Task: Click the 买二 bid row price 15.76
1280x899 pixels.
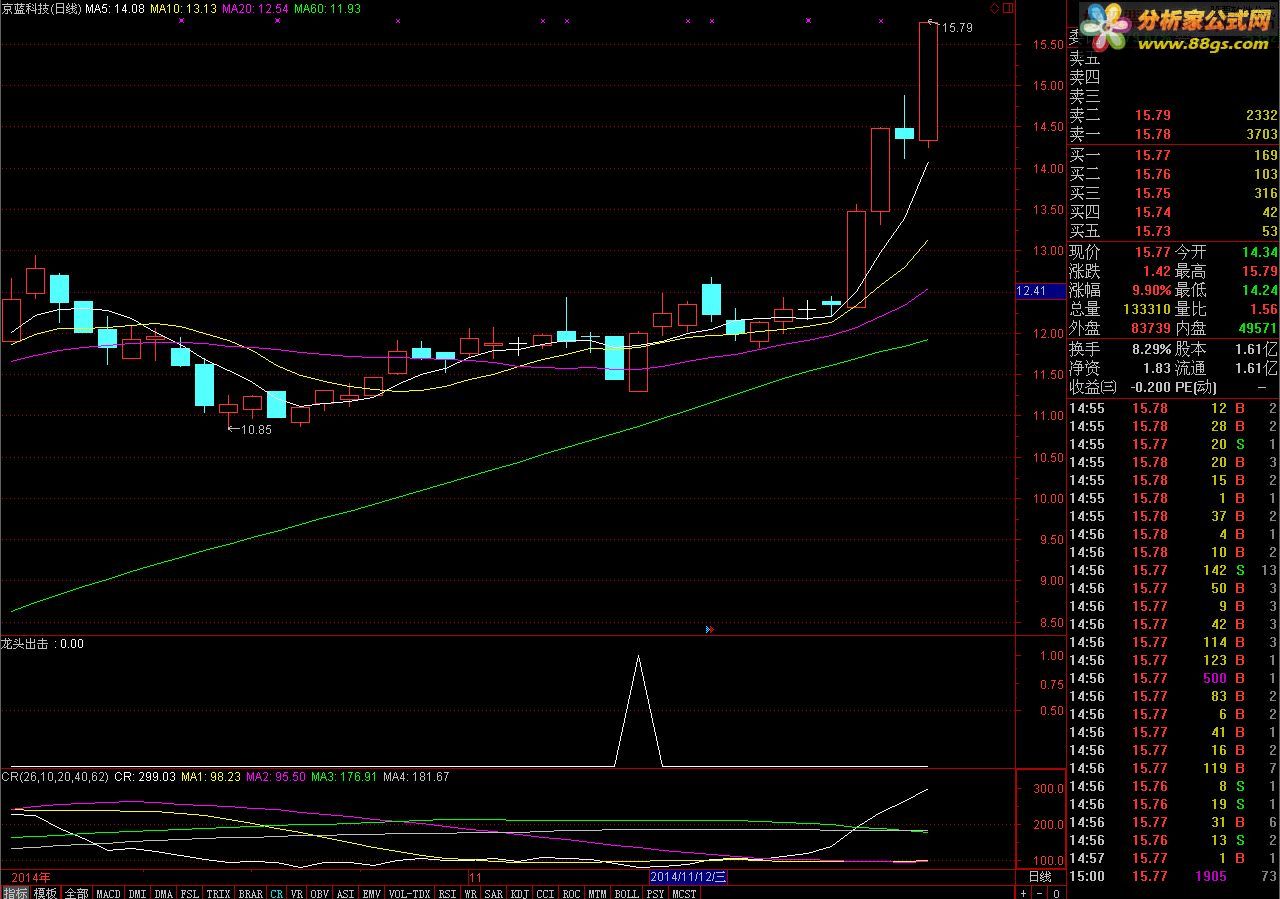Action: (1151, 174)
